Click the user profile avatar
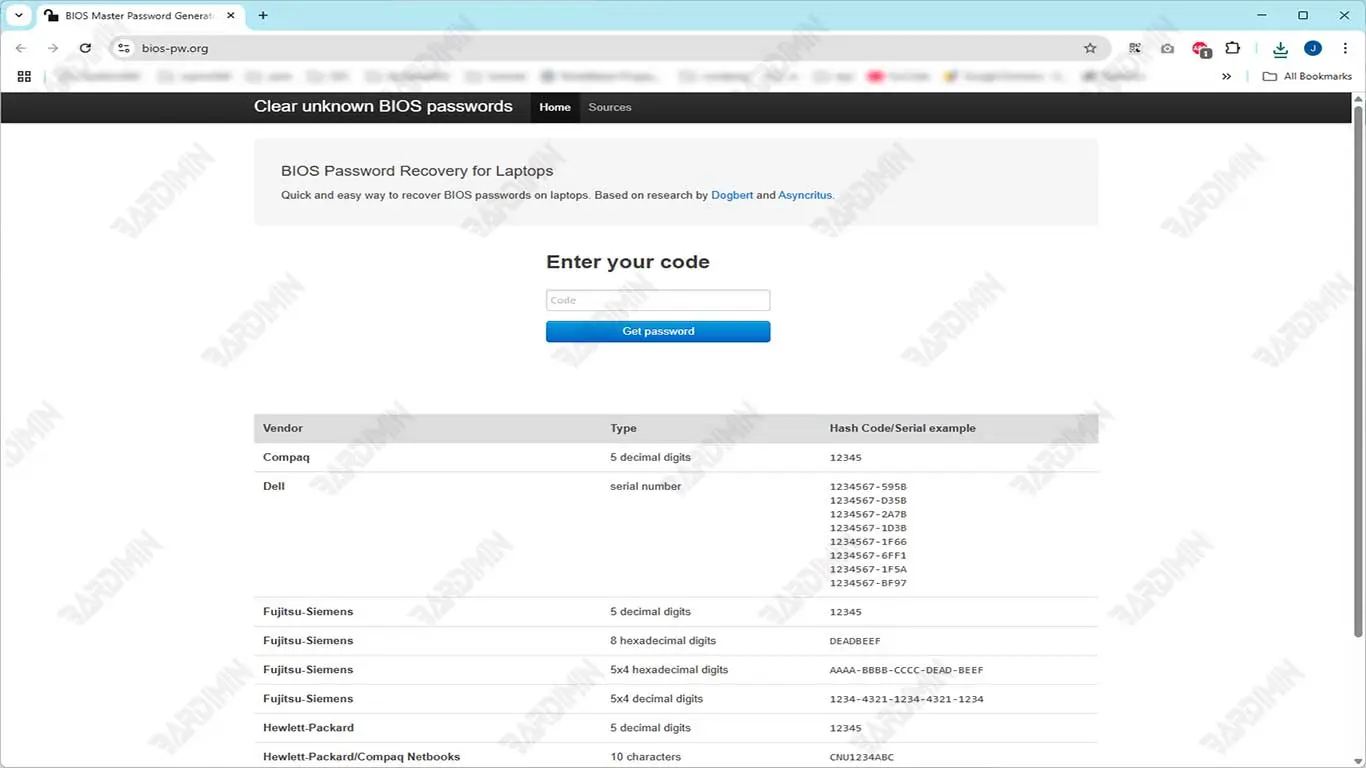Screen dimensions: 1366x768 [x=1313, y=48]
